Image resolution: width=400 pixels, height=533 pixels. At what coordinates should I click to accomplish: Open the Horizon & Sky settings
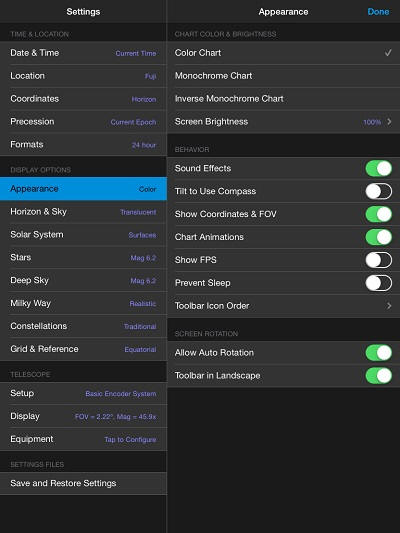[x=83, y=212]
